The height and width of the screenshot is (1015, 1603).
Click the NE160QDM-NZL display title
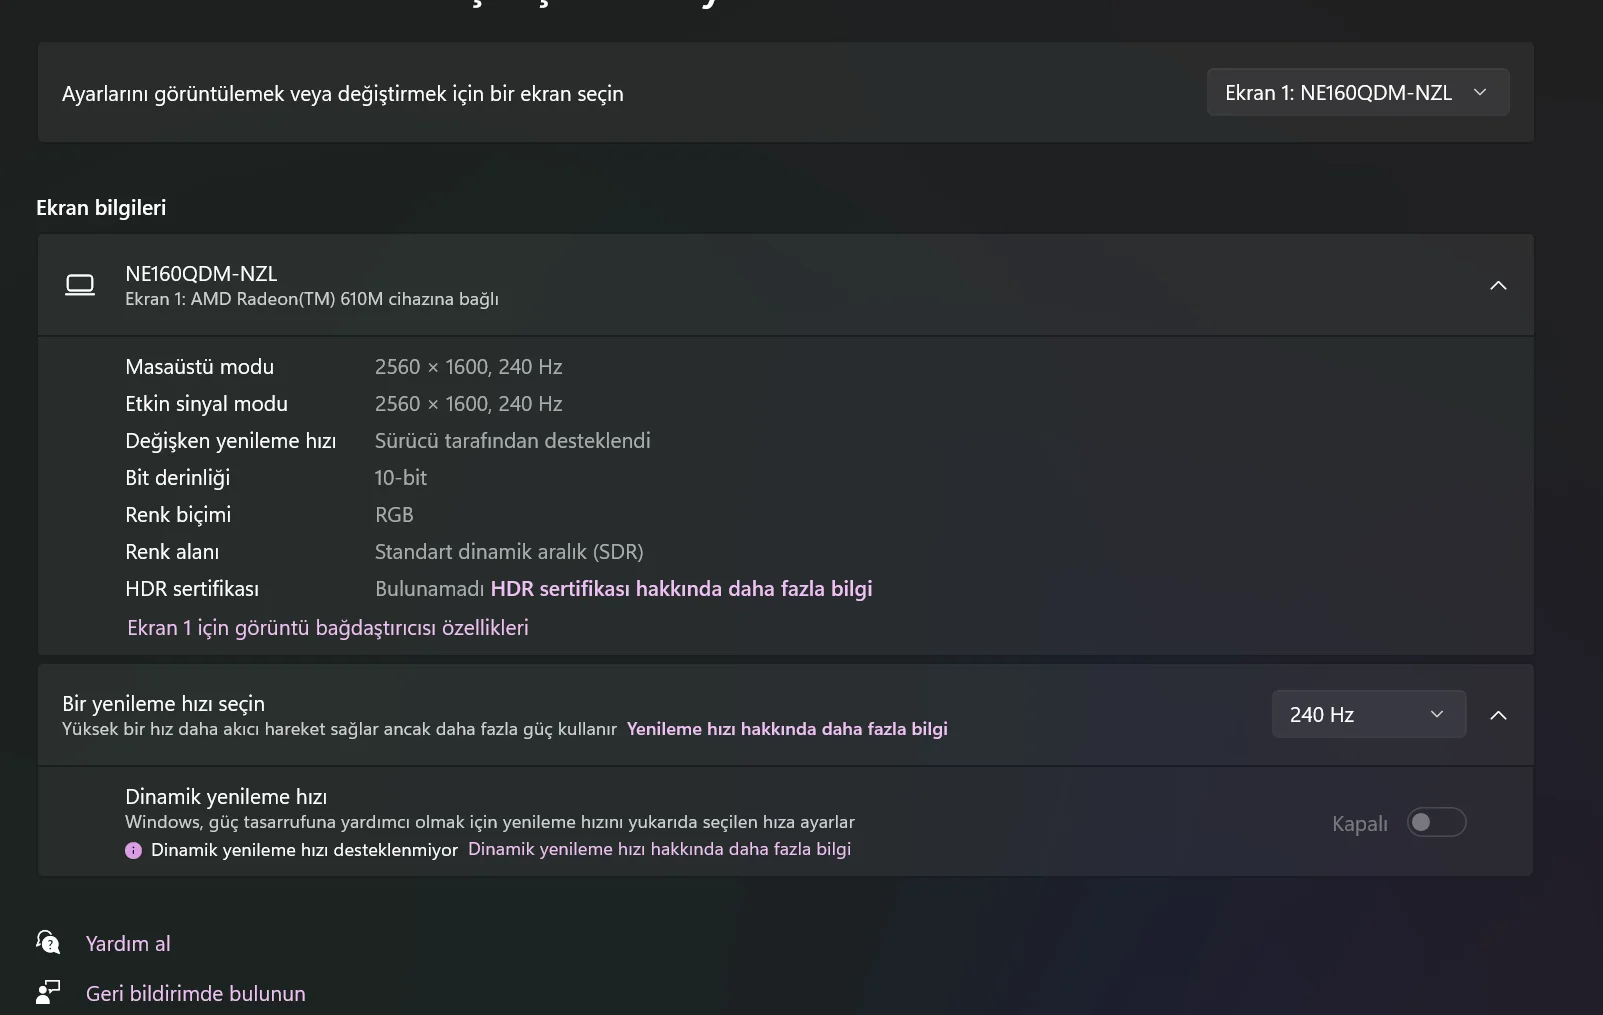(x=201, y=273)
